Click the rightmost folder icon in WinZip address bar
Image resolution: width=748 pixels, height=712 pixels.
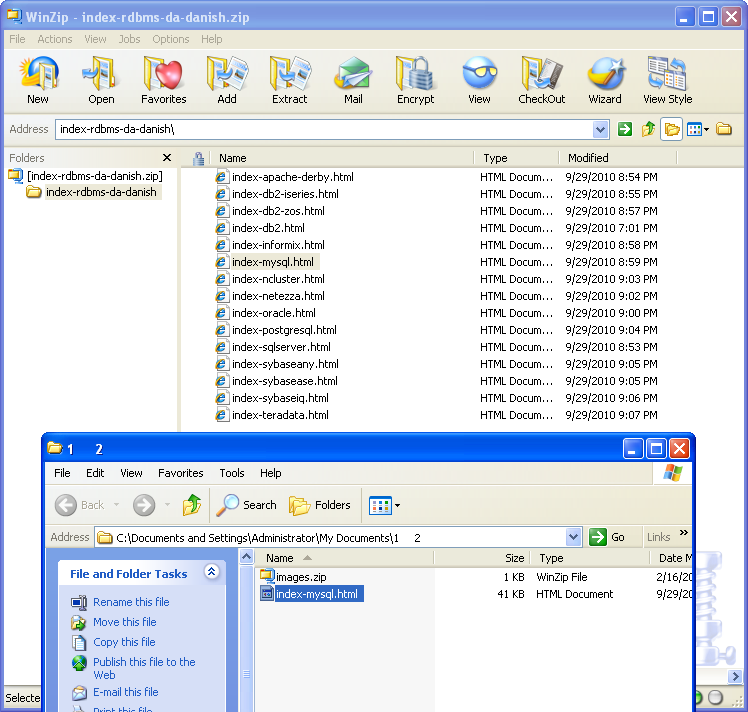(x=724, y=129)
